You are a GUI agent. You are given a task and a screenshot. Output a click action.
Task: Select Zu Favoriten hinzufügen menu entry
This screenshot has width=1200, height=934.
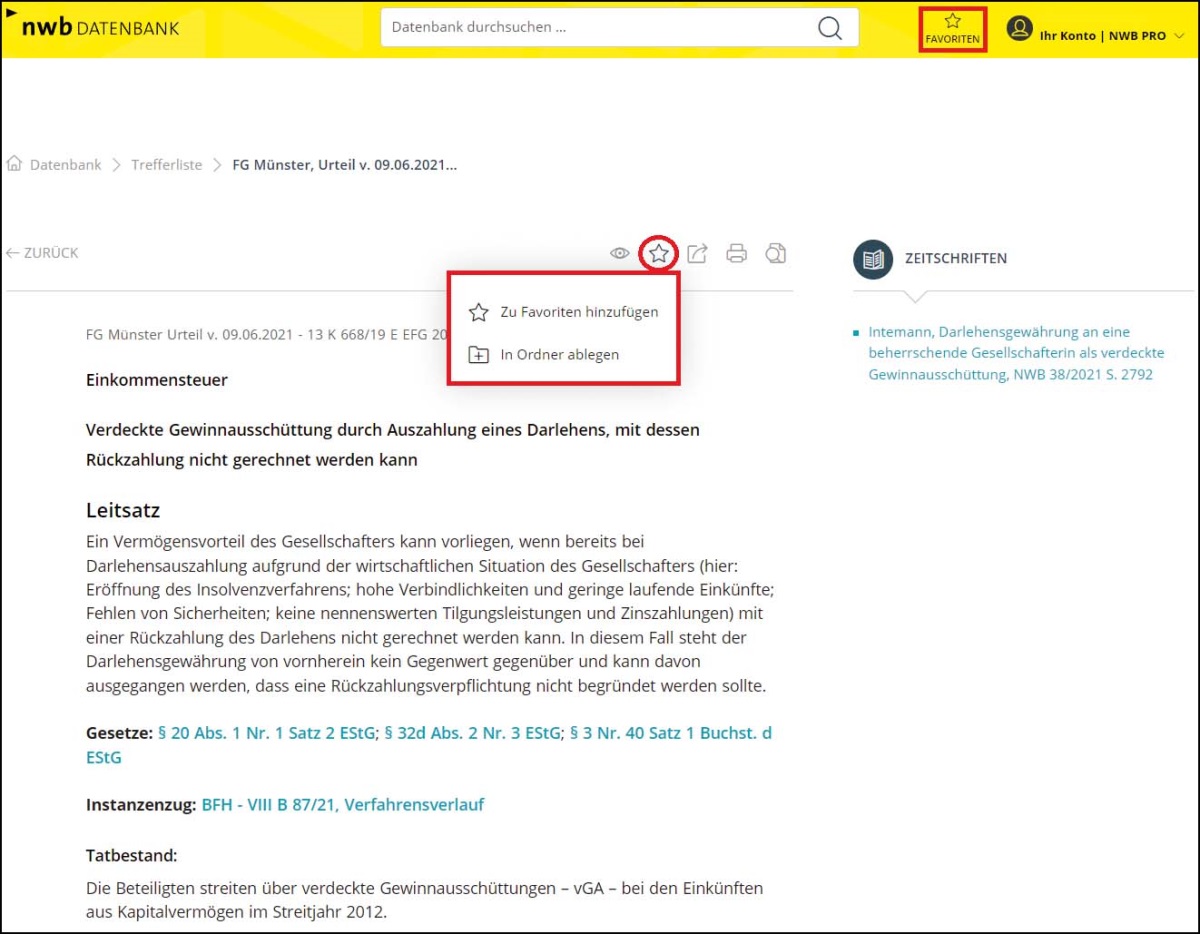578,312
